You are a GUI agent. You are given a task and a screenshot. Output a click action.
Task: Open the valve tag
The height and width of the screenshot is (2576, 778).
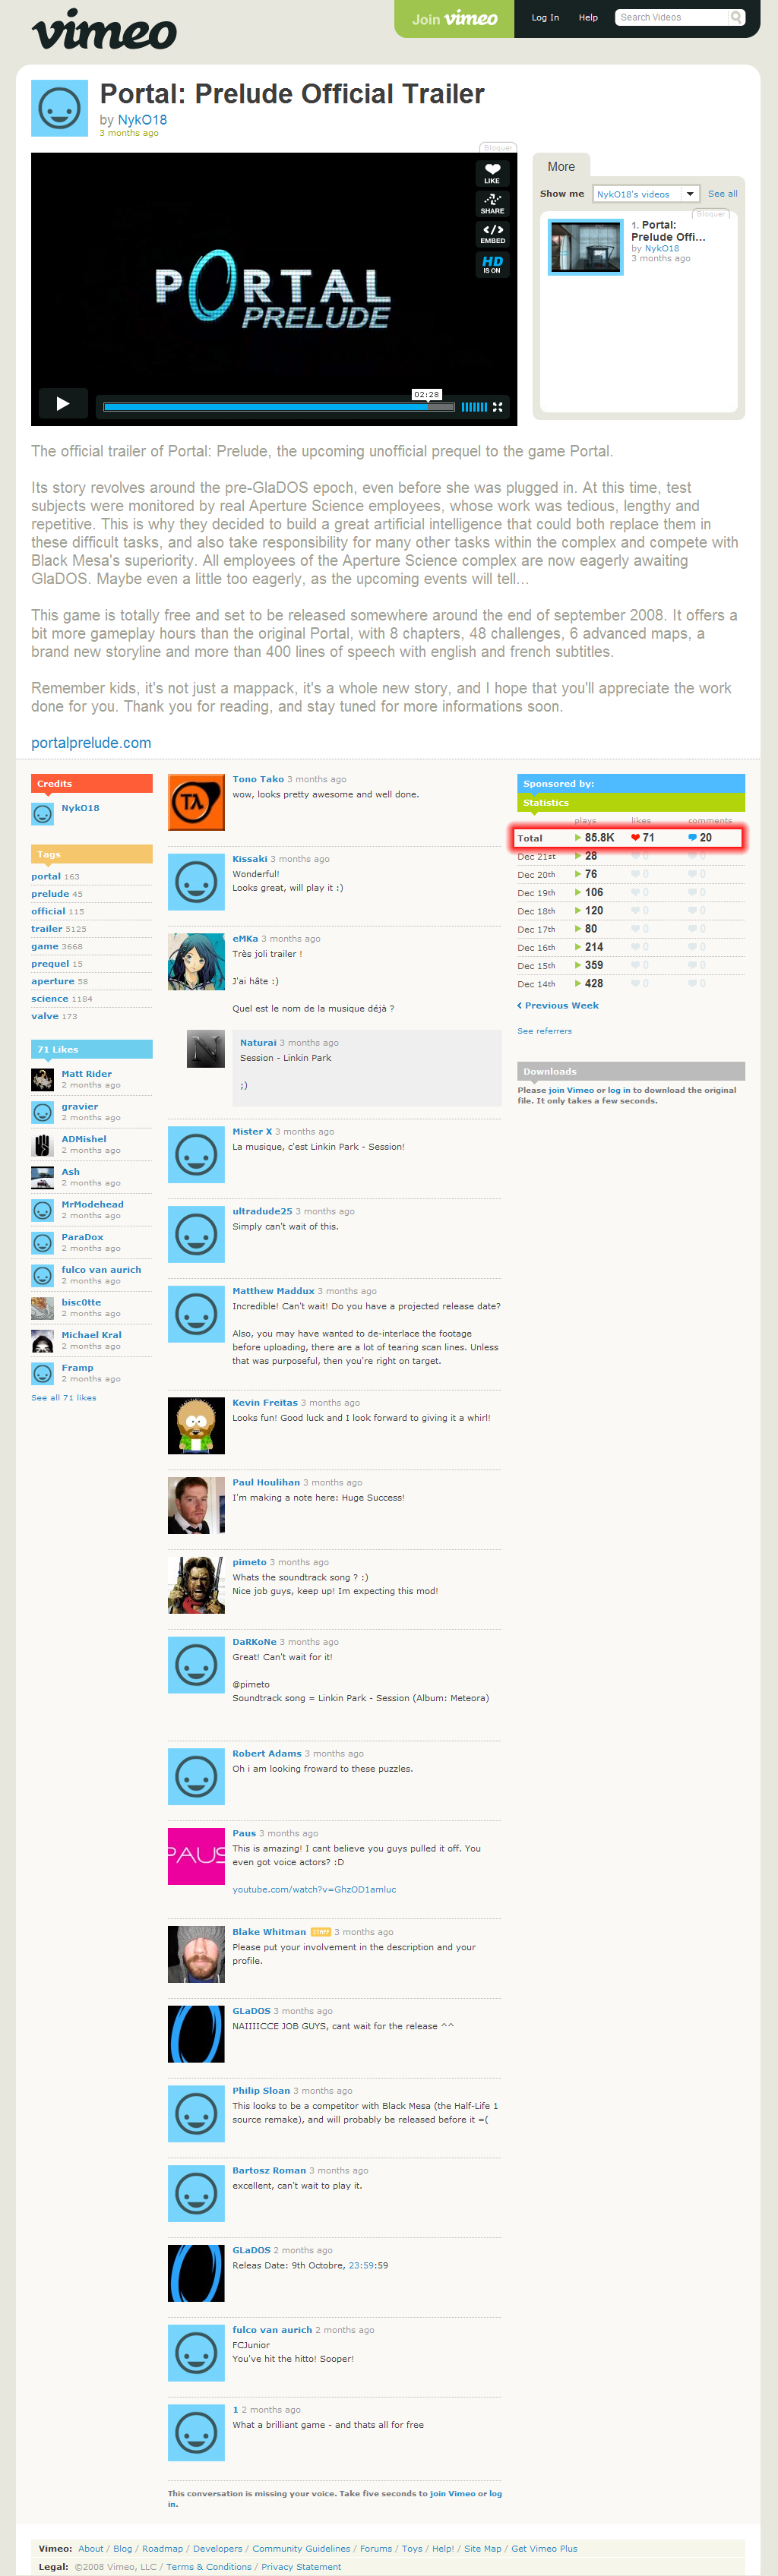pos(45,1016)
